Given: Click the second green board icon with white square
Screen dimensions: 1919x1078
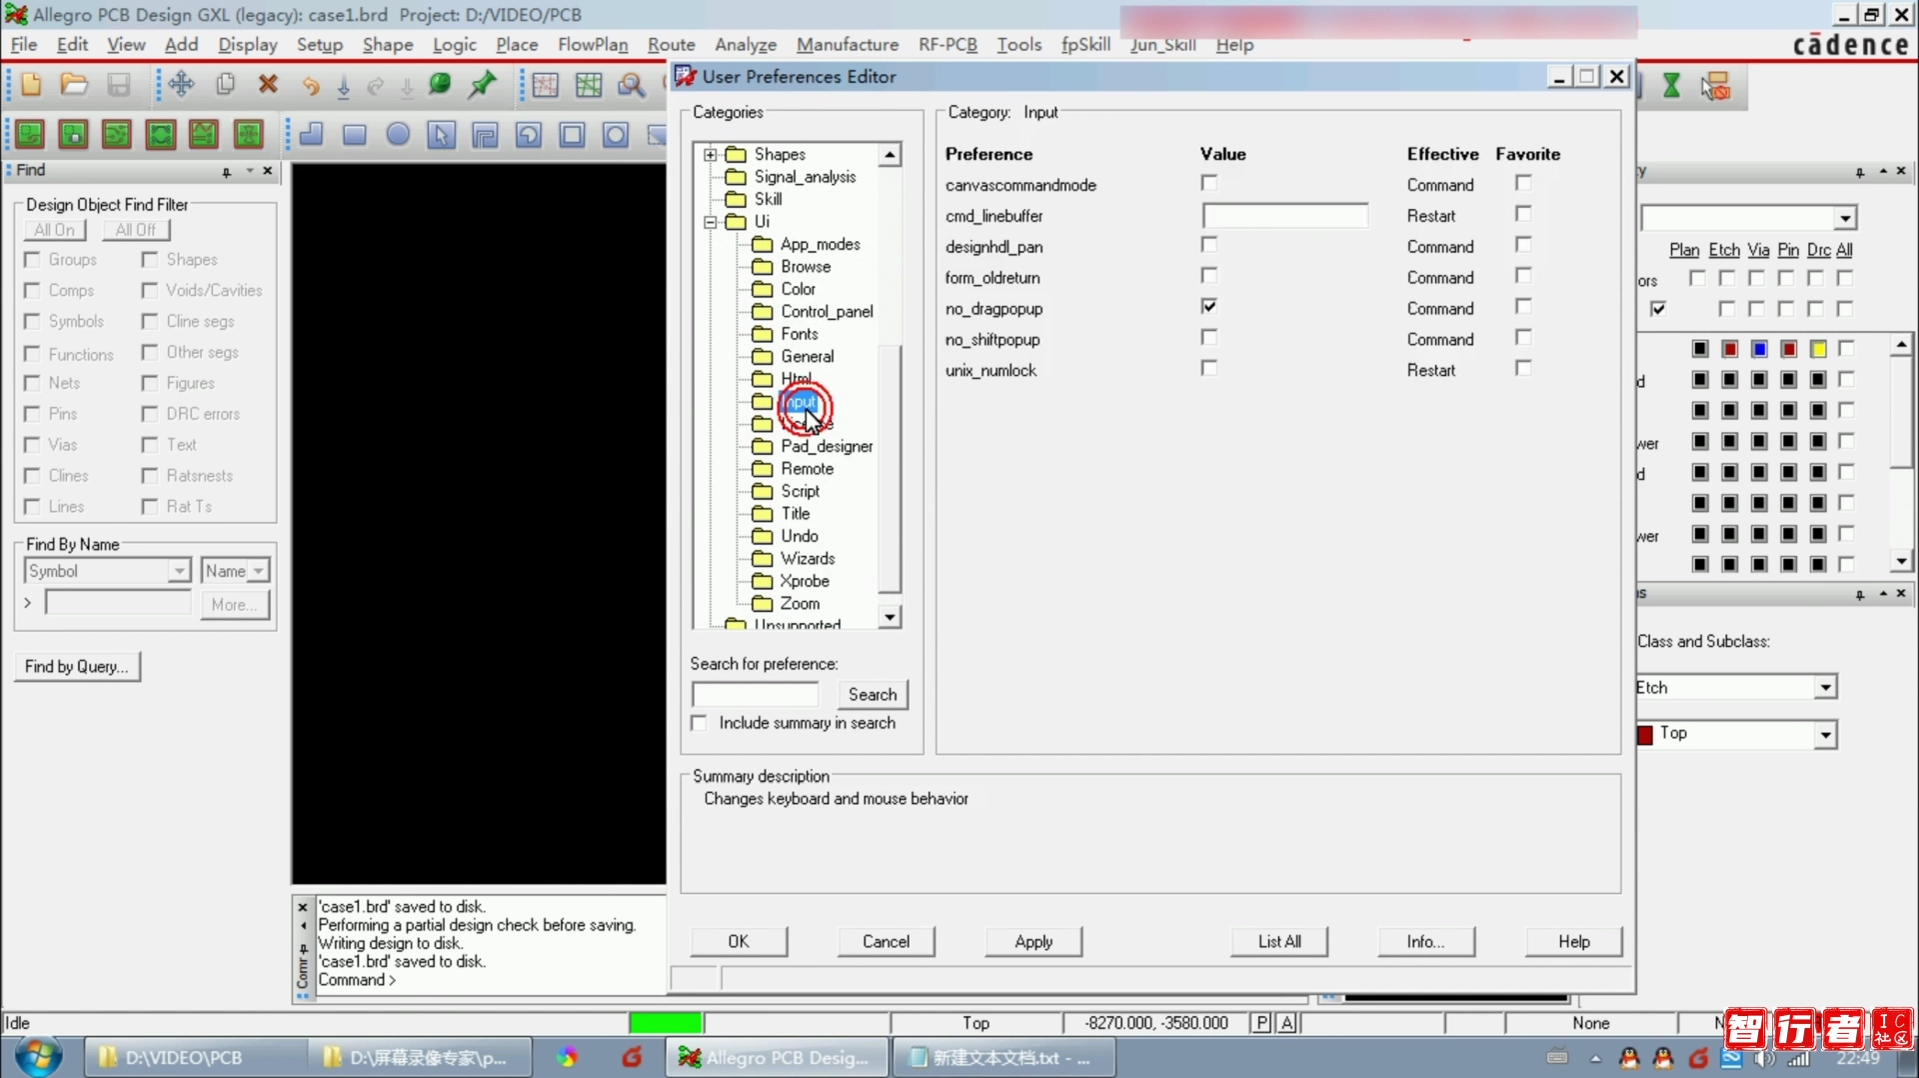Looking at the screenshot, I should point(73,134).
